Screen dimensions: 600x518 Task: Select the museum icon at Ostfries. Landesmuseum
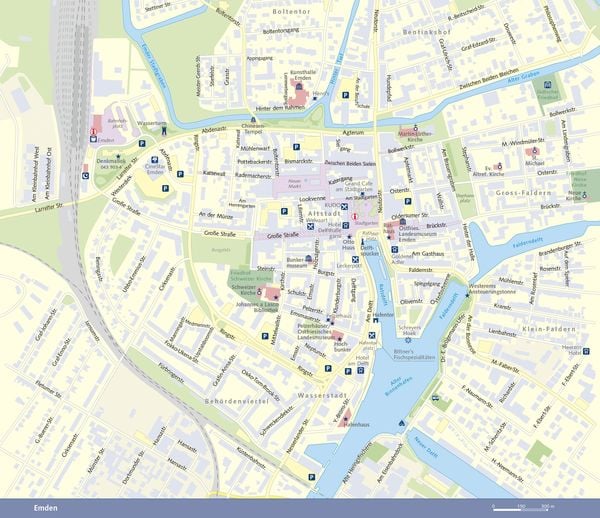403,222
